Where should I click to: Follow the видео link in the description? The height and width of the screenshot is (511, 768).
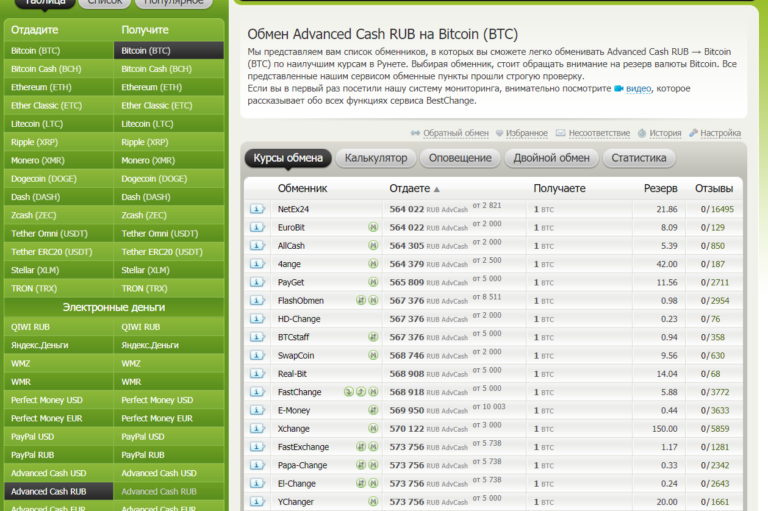pos(639,89)
